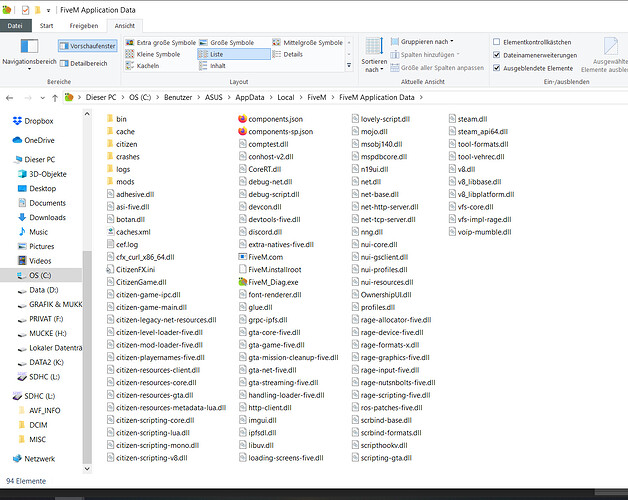The image size is (628, 500).
Task: Switch to the Start ribbon tab
Action: (46, 26)
